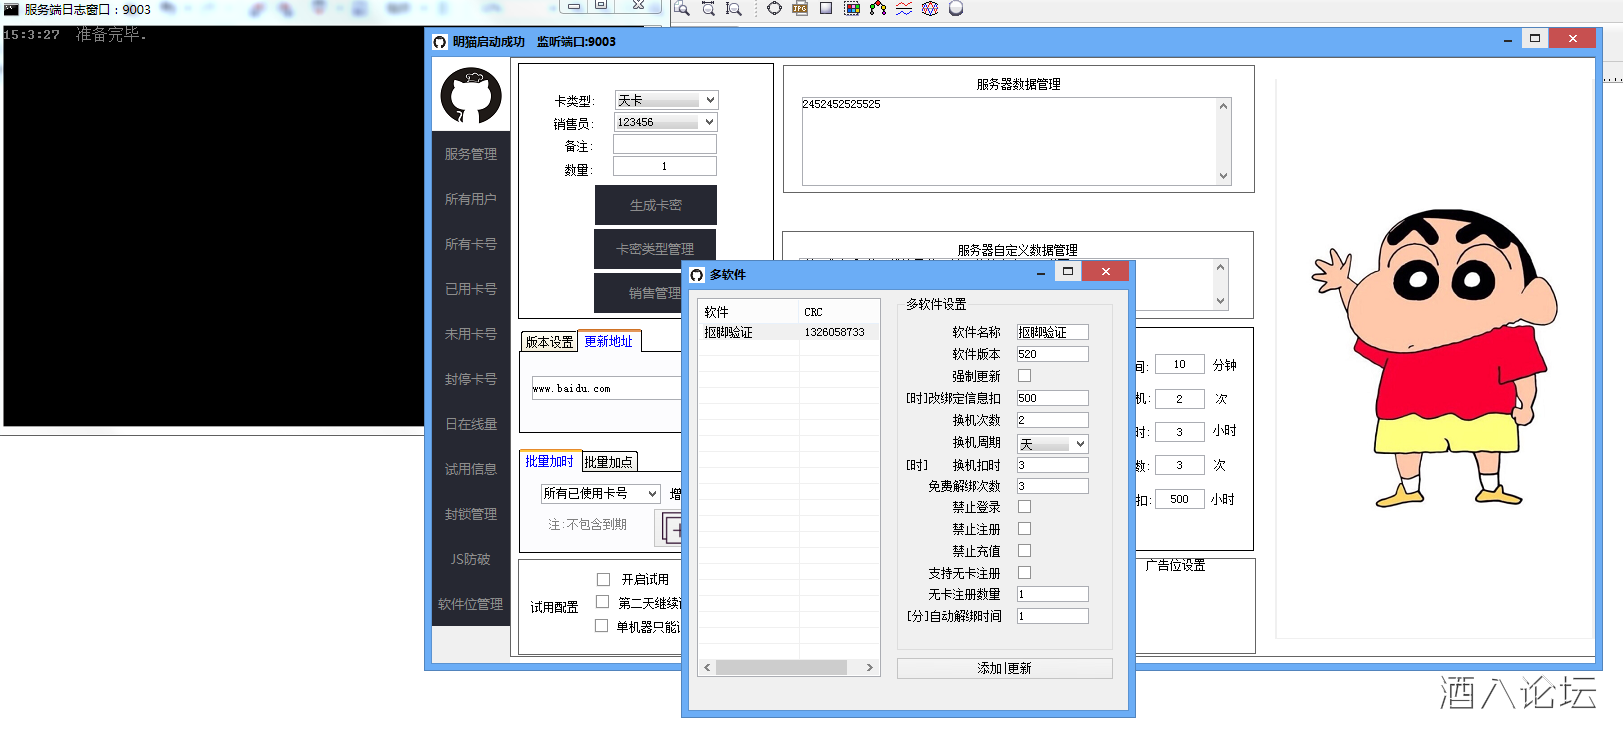This screenshot has height=737, width=1623.
Task: Click the 软件版本 field showing 520
Action: 1052,354
